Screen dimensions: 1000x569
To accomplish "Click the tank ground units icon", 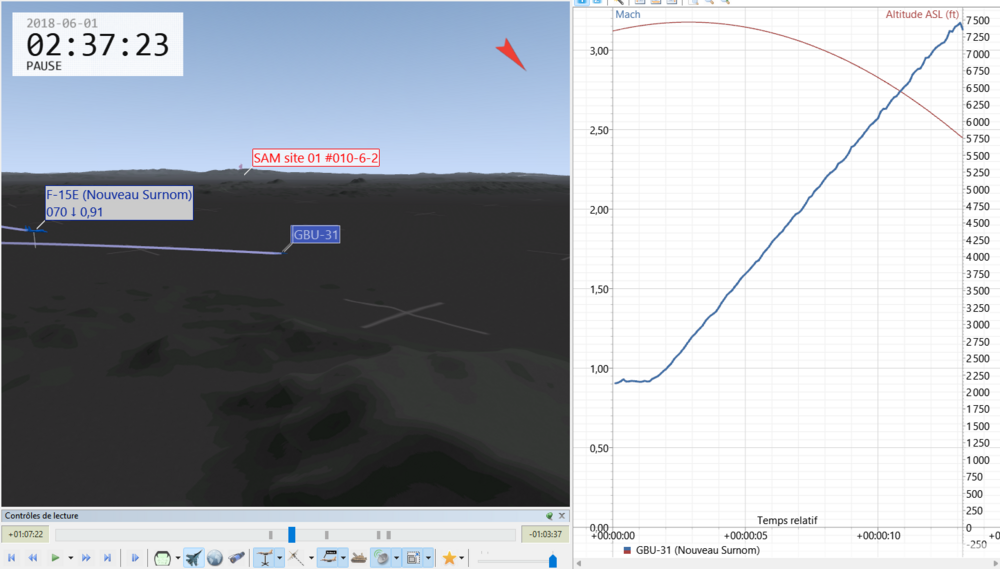I will click(x=359, y=558).
